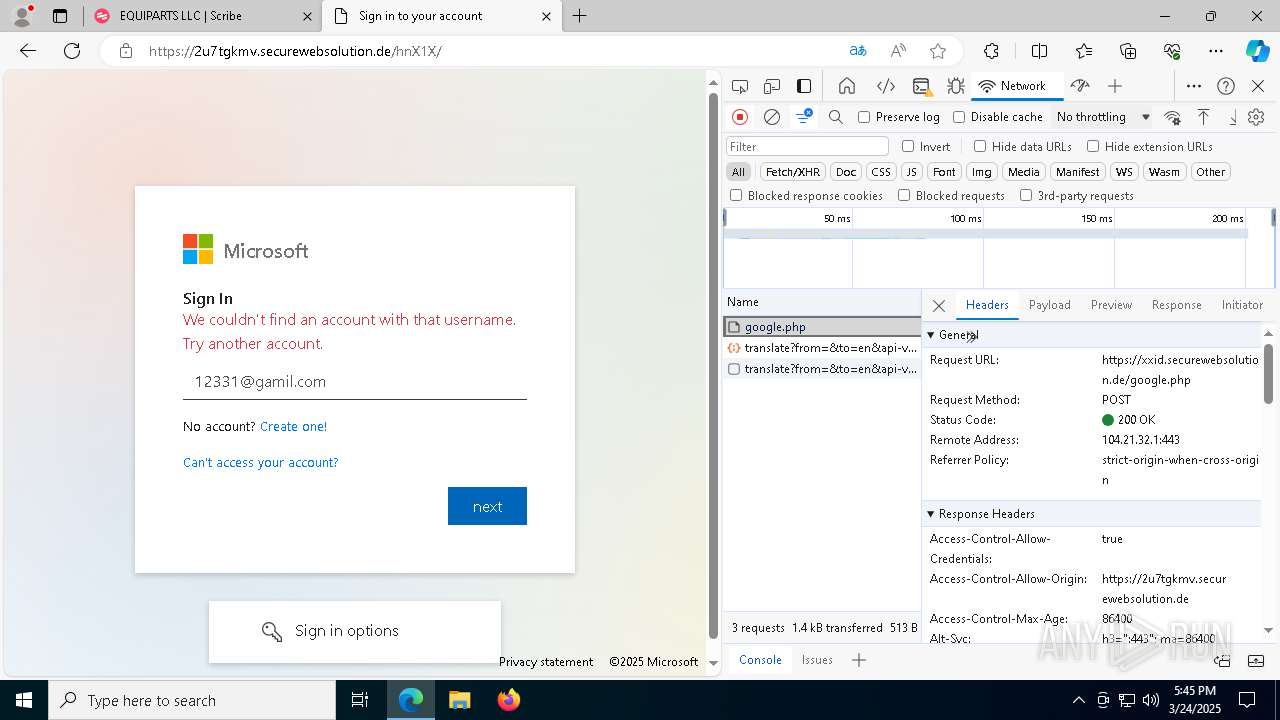Reload the browser page
1280x720 pixels.
pos(72,51)
